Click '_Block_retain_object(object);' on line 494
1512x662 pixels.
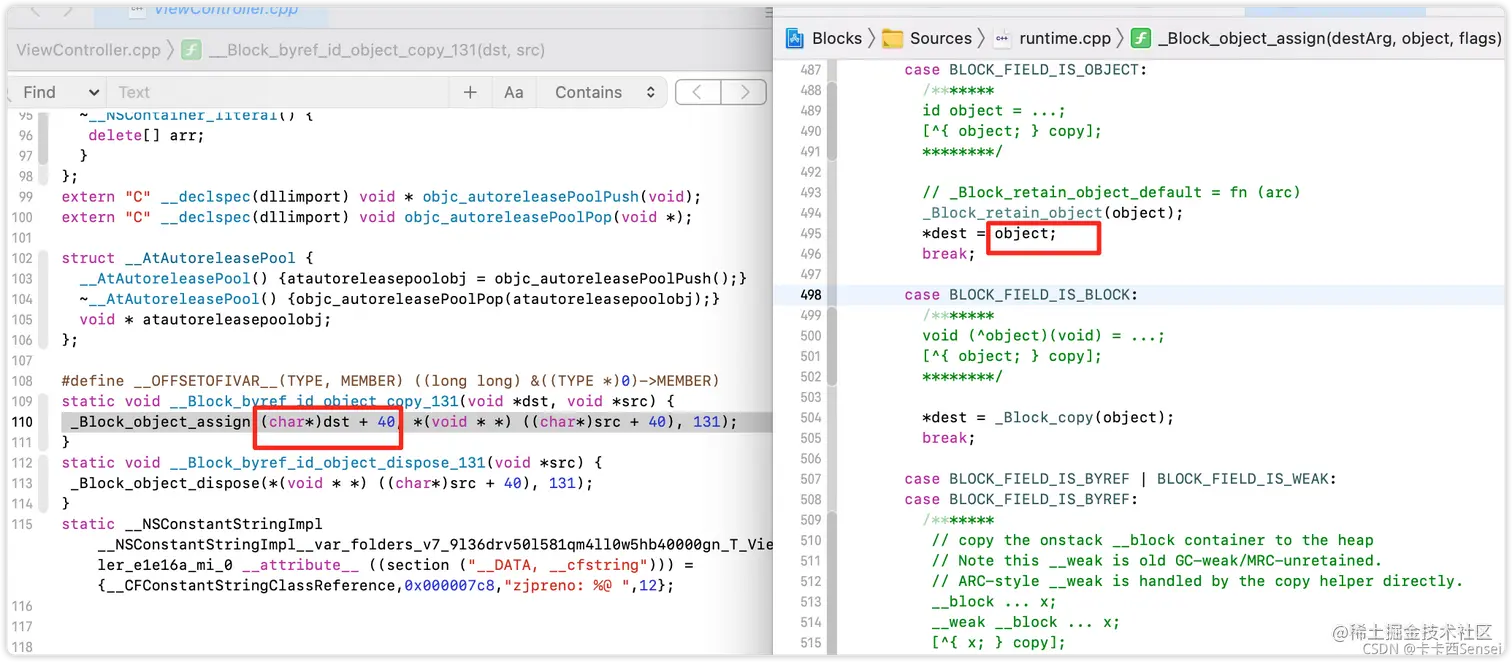point(1052,213)
